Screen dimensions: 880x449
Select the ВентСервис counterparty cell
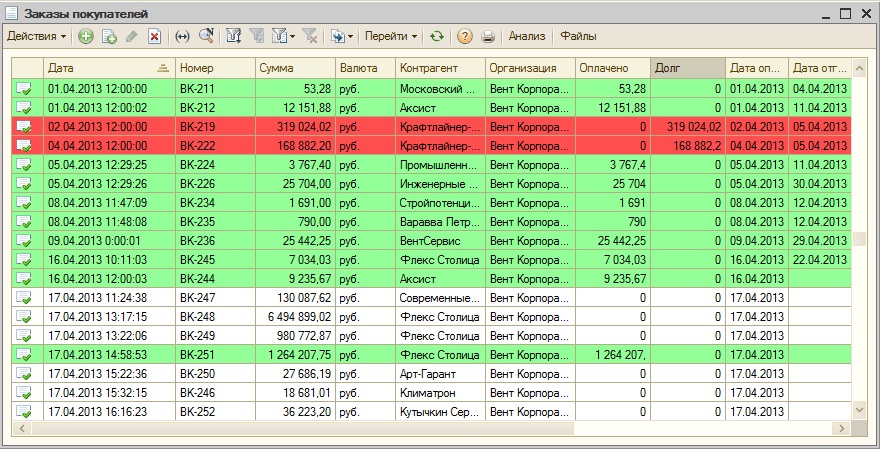coord(440,241)
